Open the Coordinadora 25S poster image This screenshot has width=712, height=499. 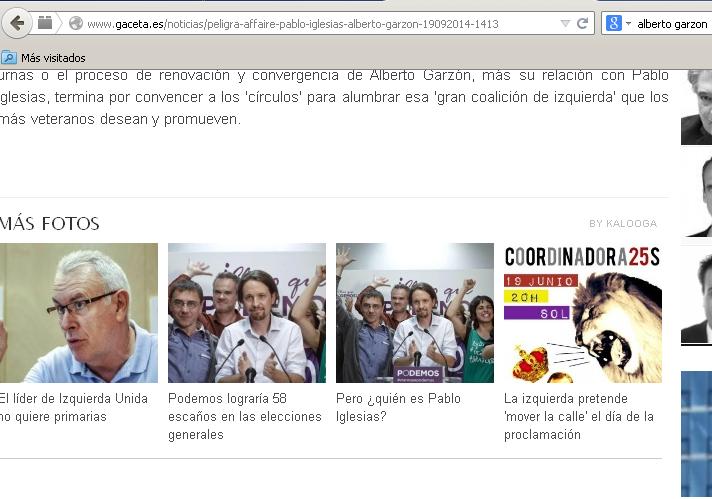[x=582, y=313]
